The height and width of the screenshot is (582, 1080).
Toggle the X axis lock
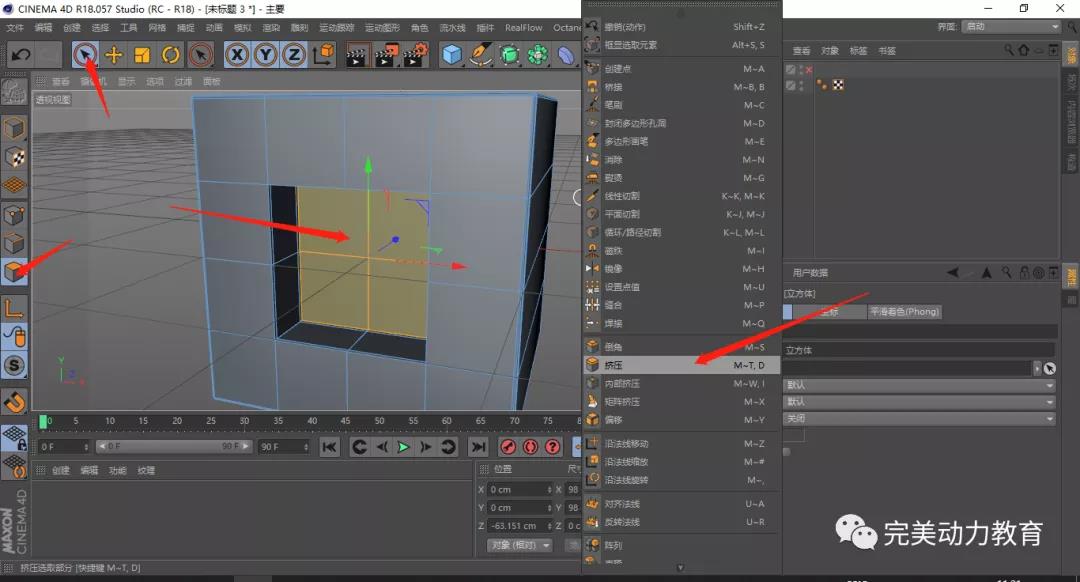[x=237, y=54]
